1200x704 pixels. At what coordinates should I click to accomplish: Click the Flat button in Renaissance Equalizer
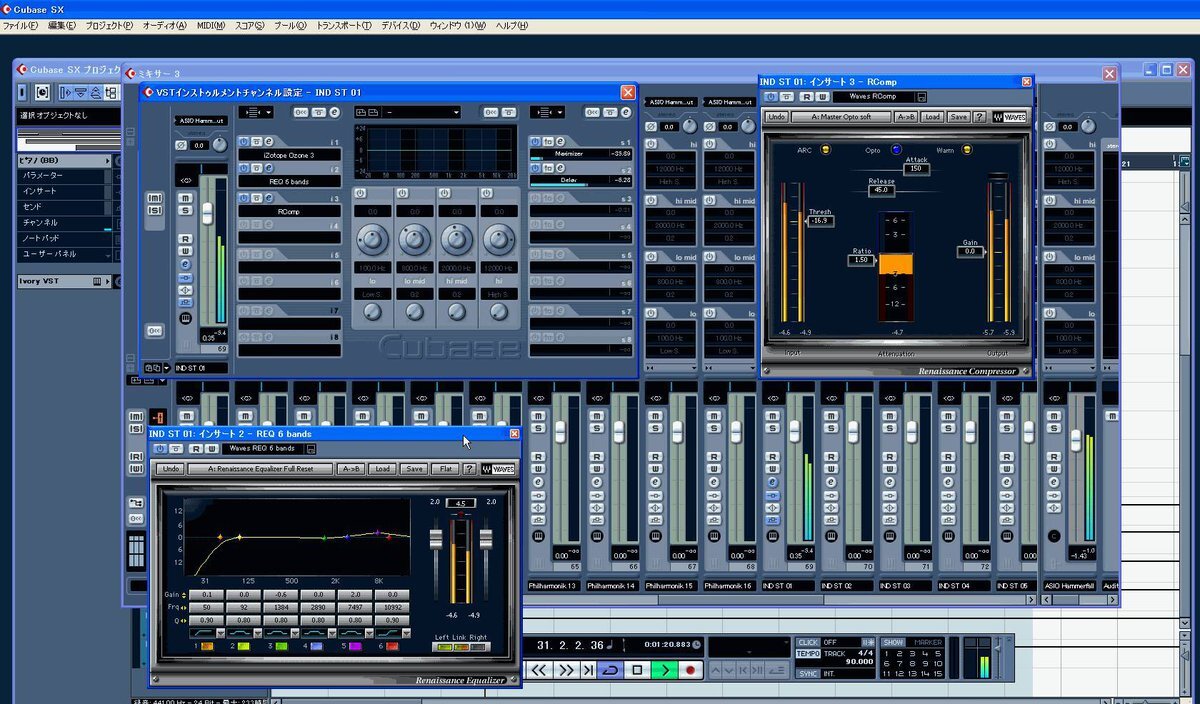(444, 469)
